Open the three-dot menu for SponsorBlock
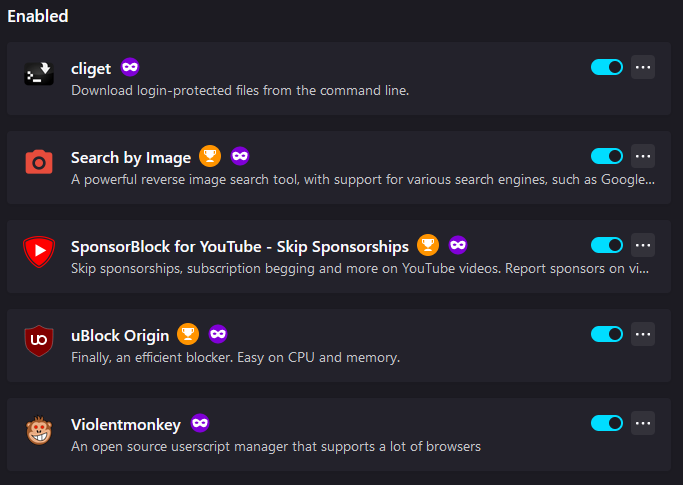 pyautogui.click(x=643, y=245)
